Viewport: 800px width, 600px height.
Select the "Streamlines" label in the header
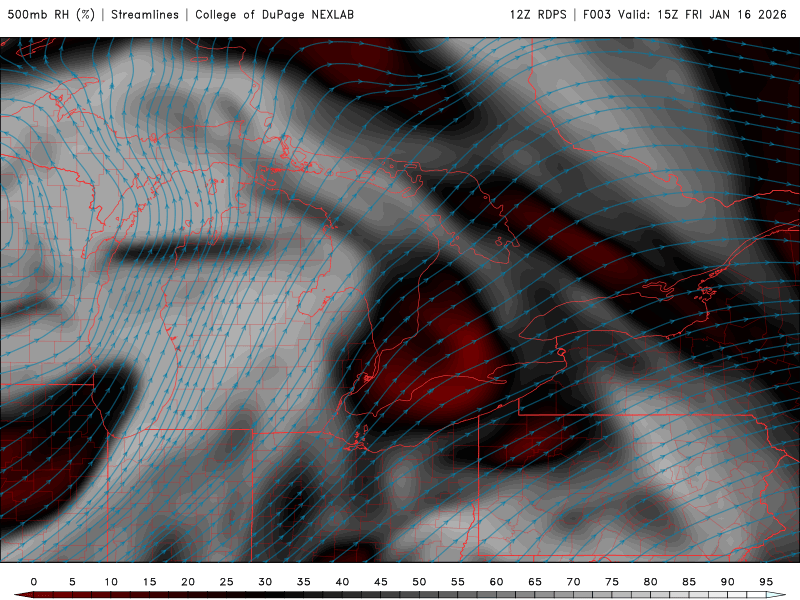coord(145,15)
